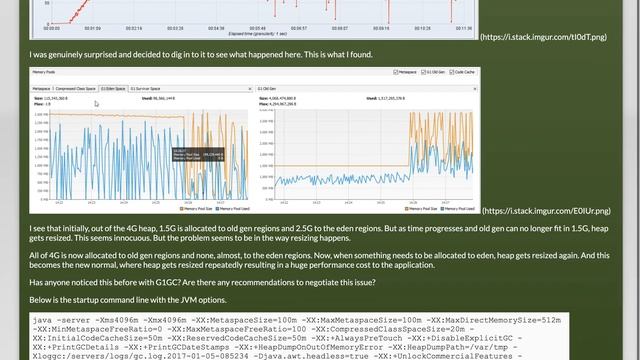Toggle the Code Cache checkbox
The height and width of the screenshot is (360, 640).
click(451, 72)
